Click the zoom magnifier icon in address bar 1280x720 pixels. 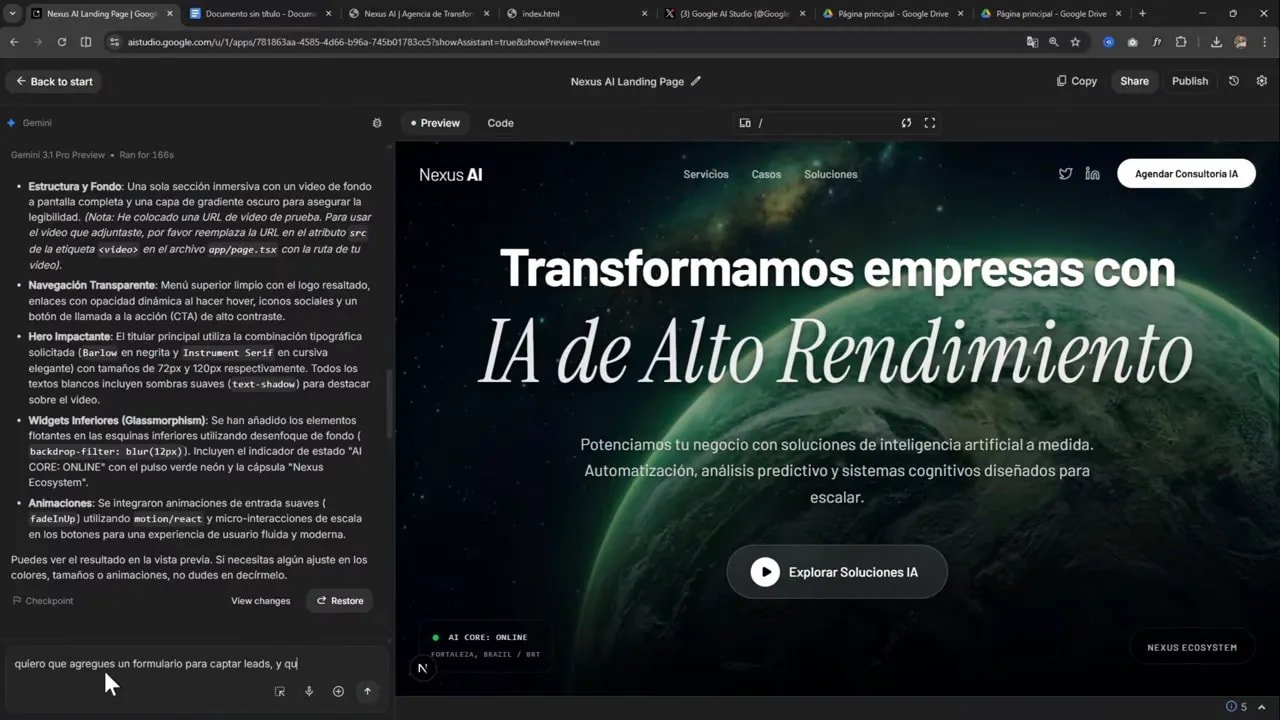[x=1053, y=42]
